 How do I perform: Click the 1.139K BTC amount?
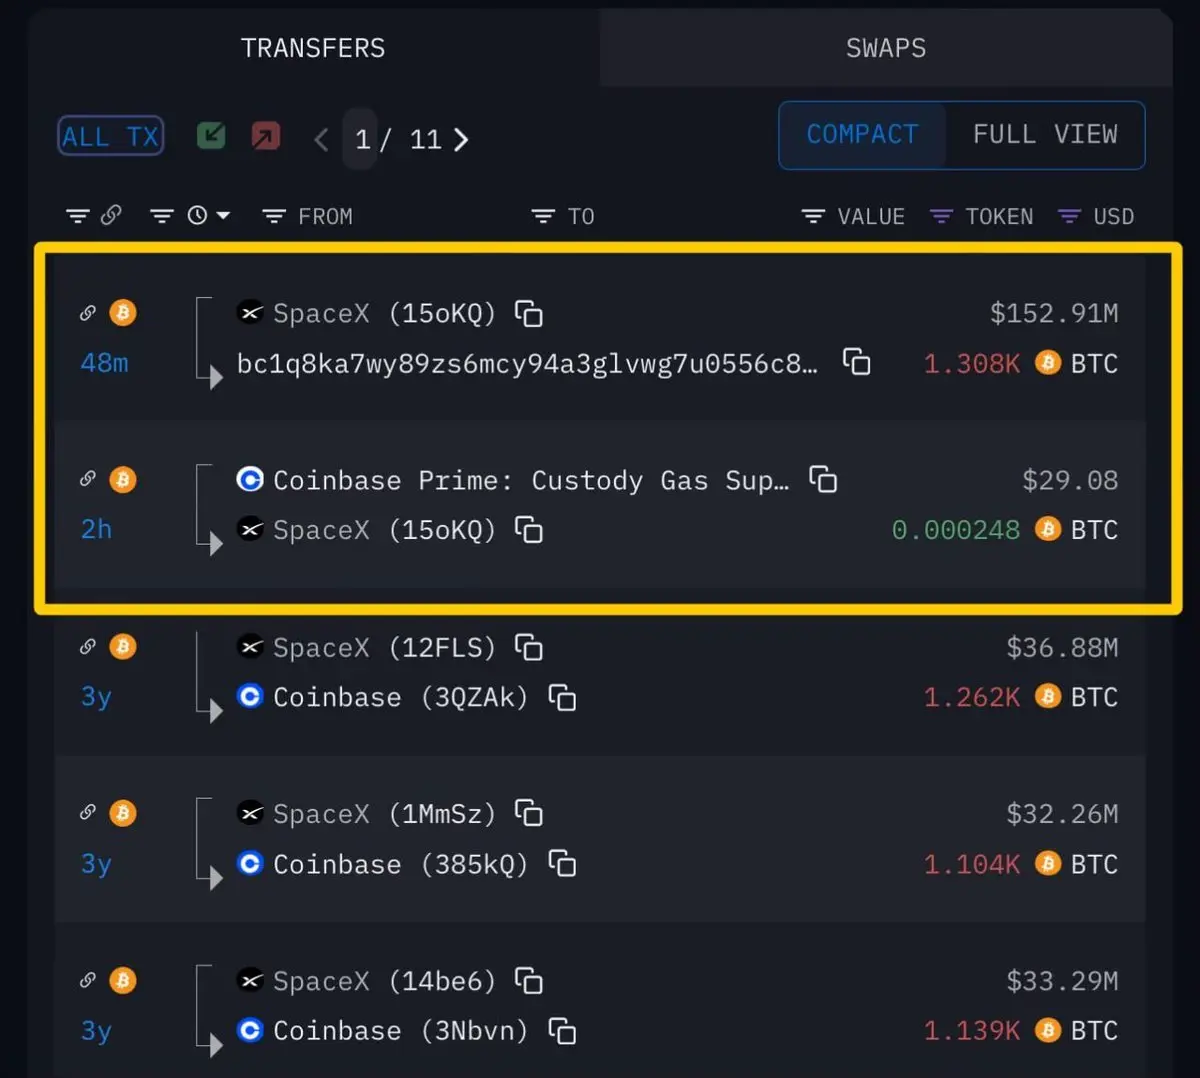(x=972, y=1031)
